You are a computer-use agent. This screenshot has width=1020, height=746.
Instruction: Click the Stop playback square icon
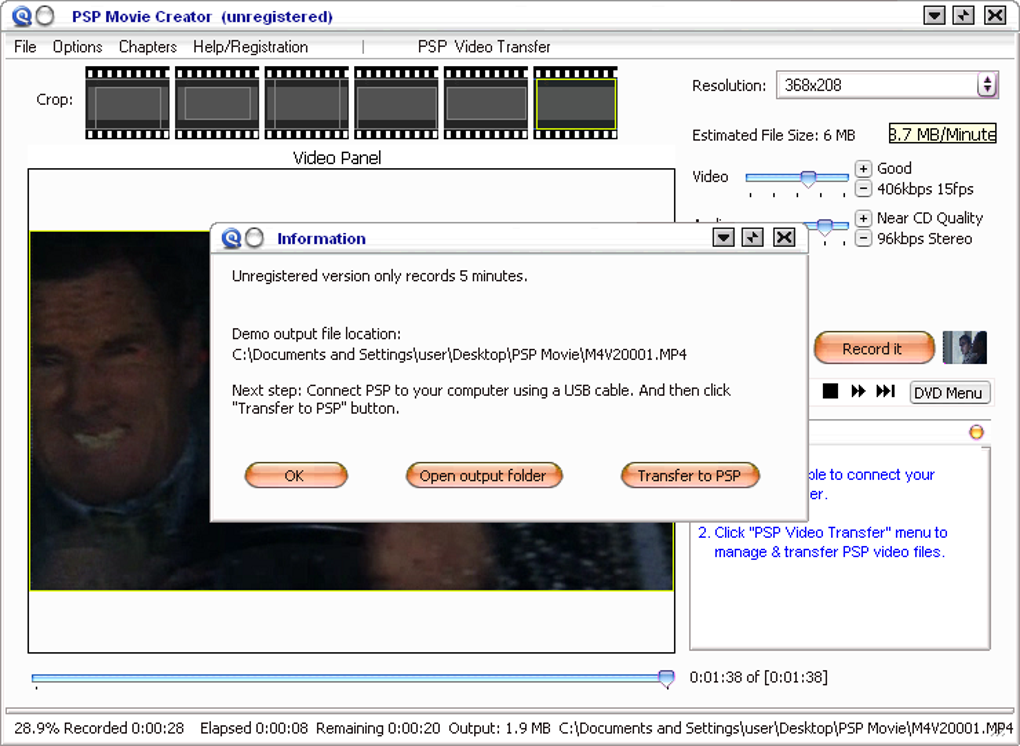pos(830,391)
